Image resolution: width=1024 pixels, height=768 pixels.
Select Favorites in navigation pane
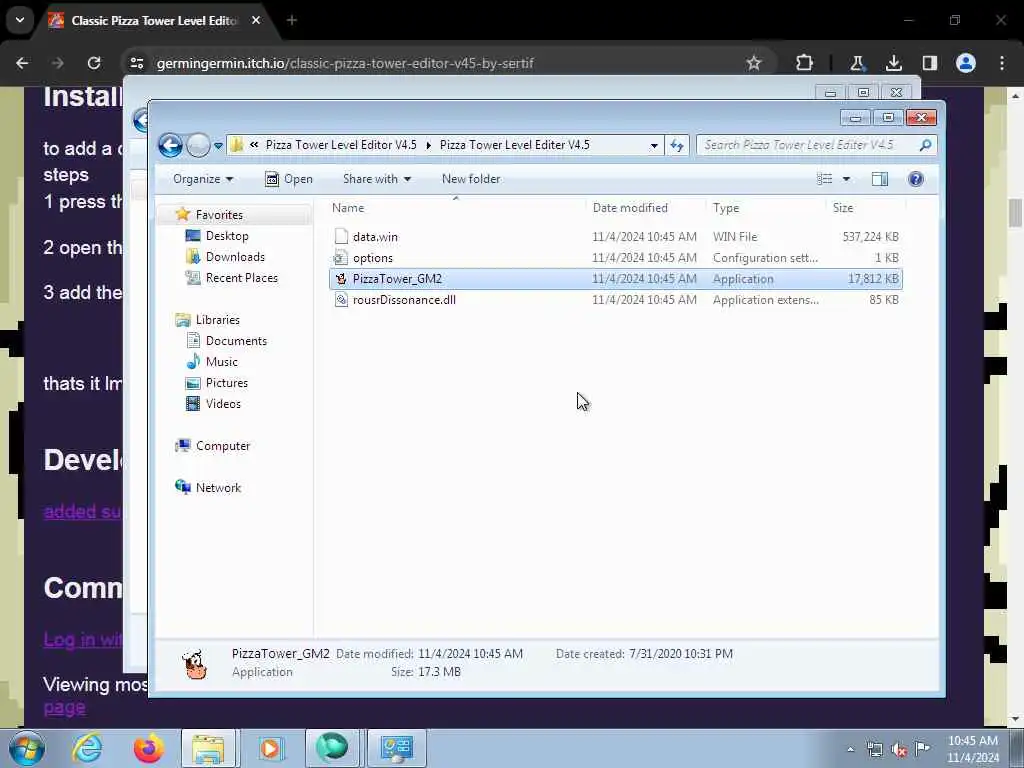219,215
